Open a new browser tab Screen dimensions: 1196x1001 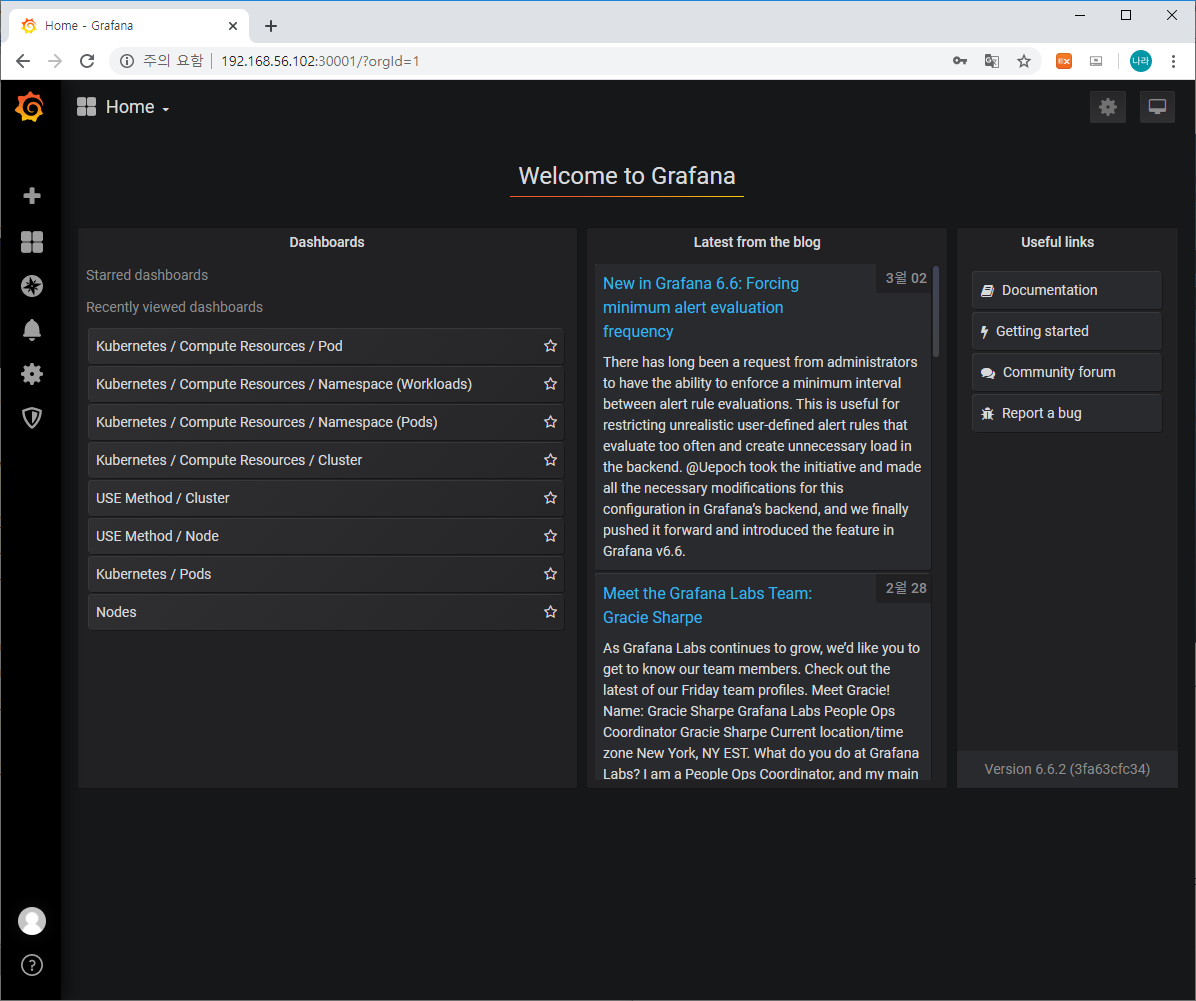(x=271, y=26)
